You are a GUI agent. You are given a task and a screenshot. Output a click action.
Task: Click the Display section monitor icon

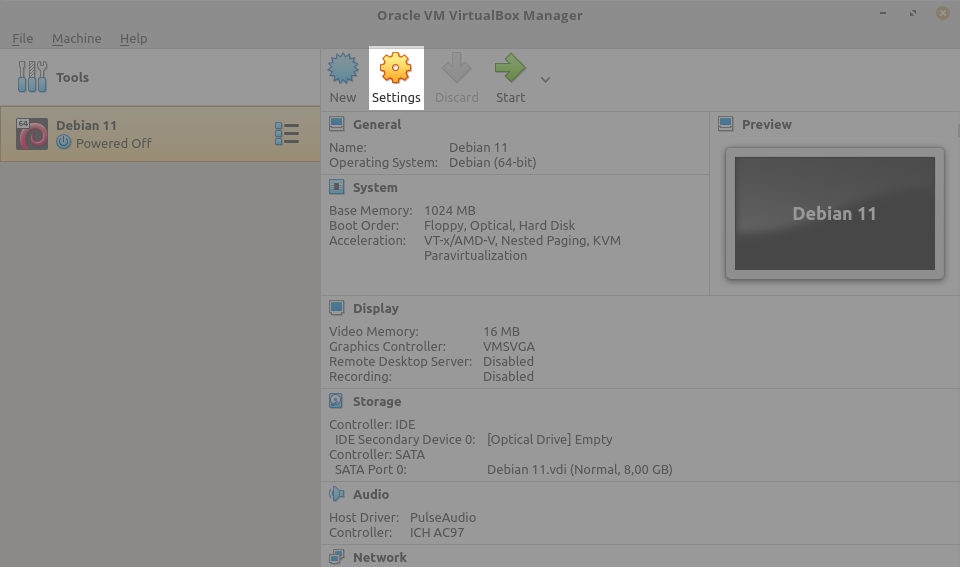pos(337,307)
